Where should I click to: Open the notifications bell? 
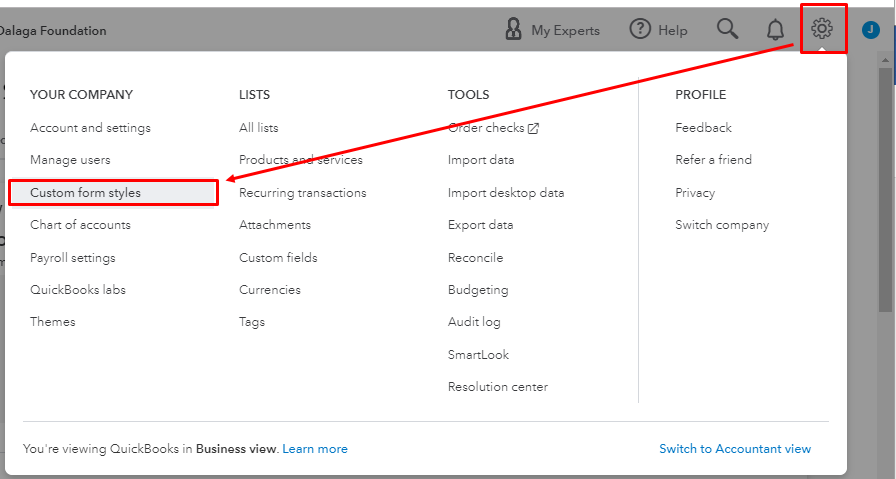tap(775, 30)
